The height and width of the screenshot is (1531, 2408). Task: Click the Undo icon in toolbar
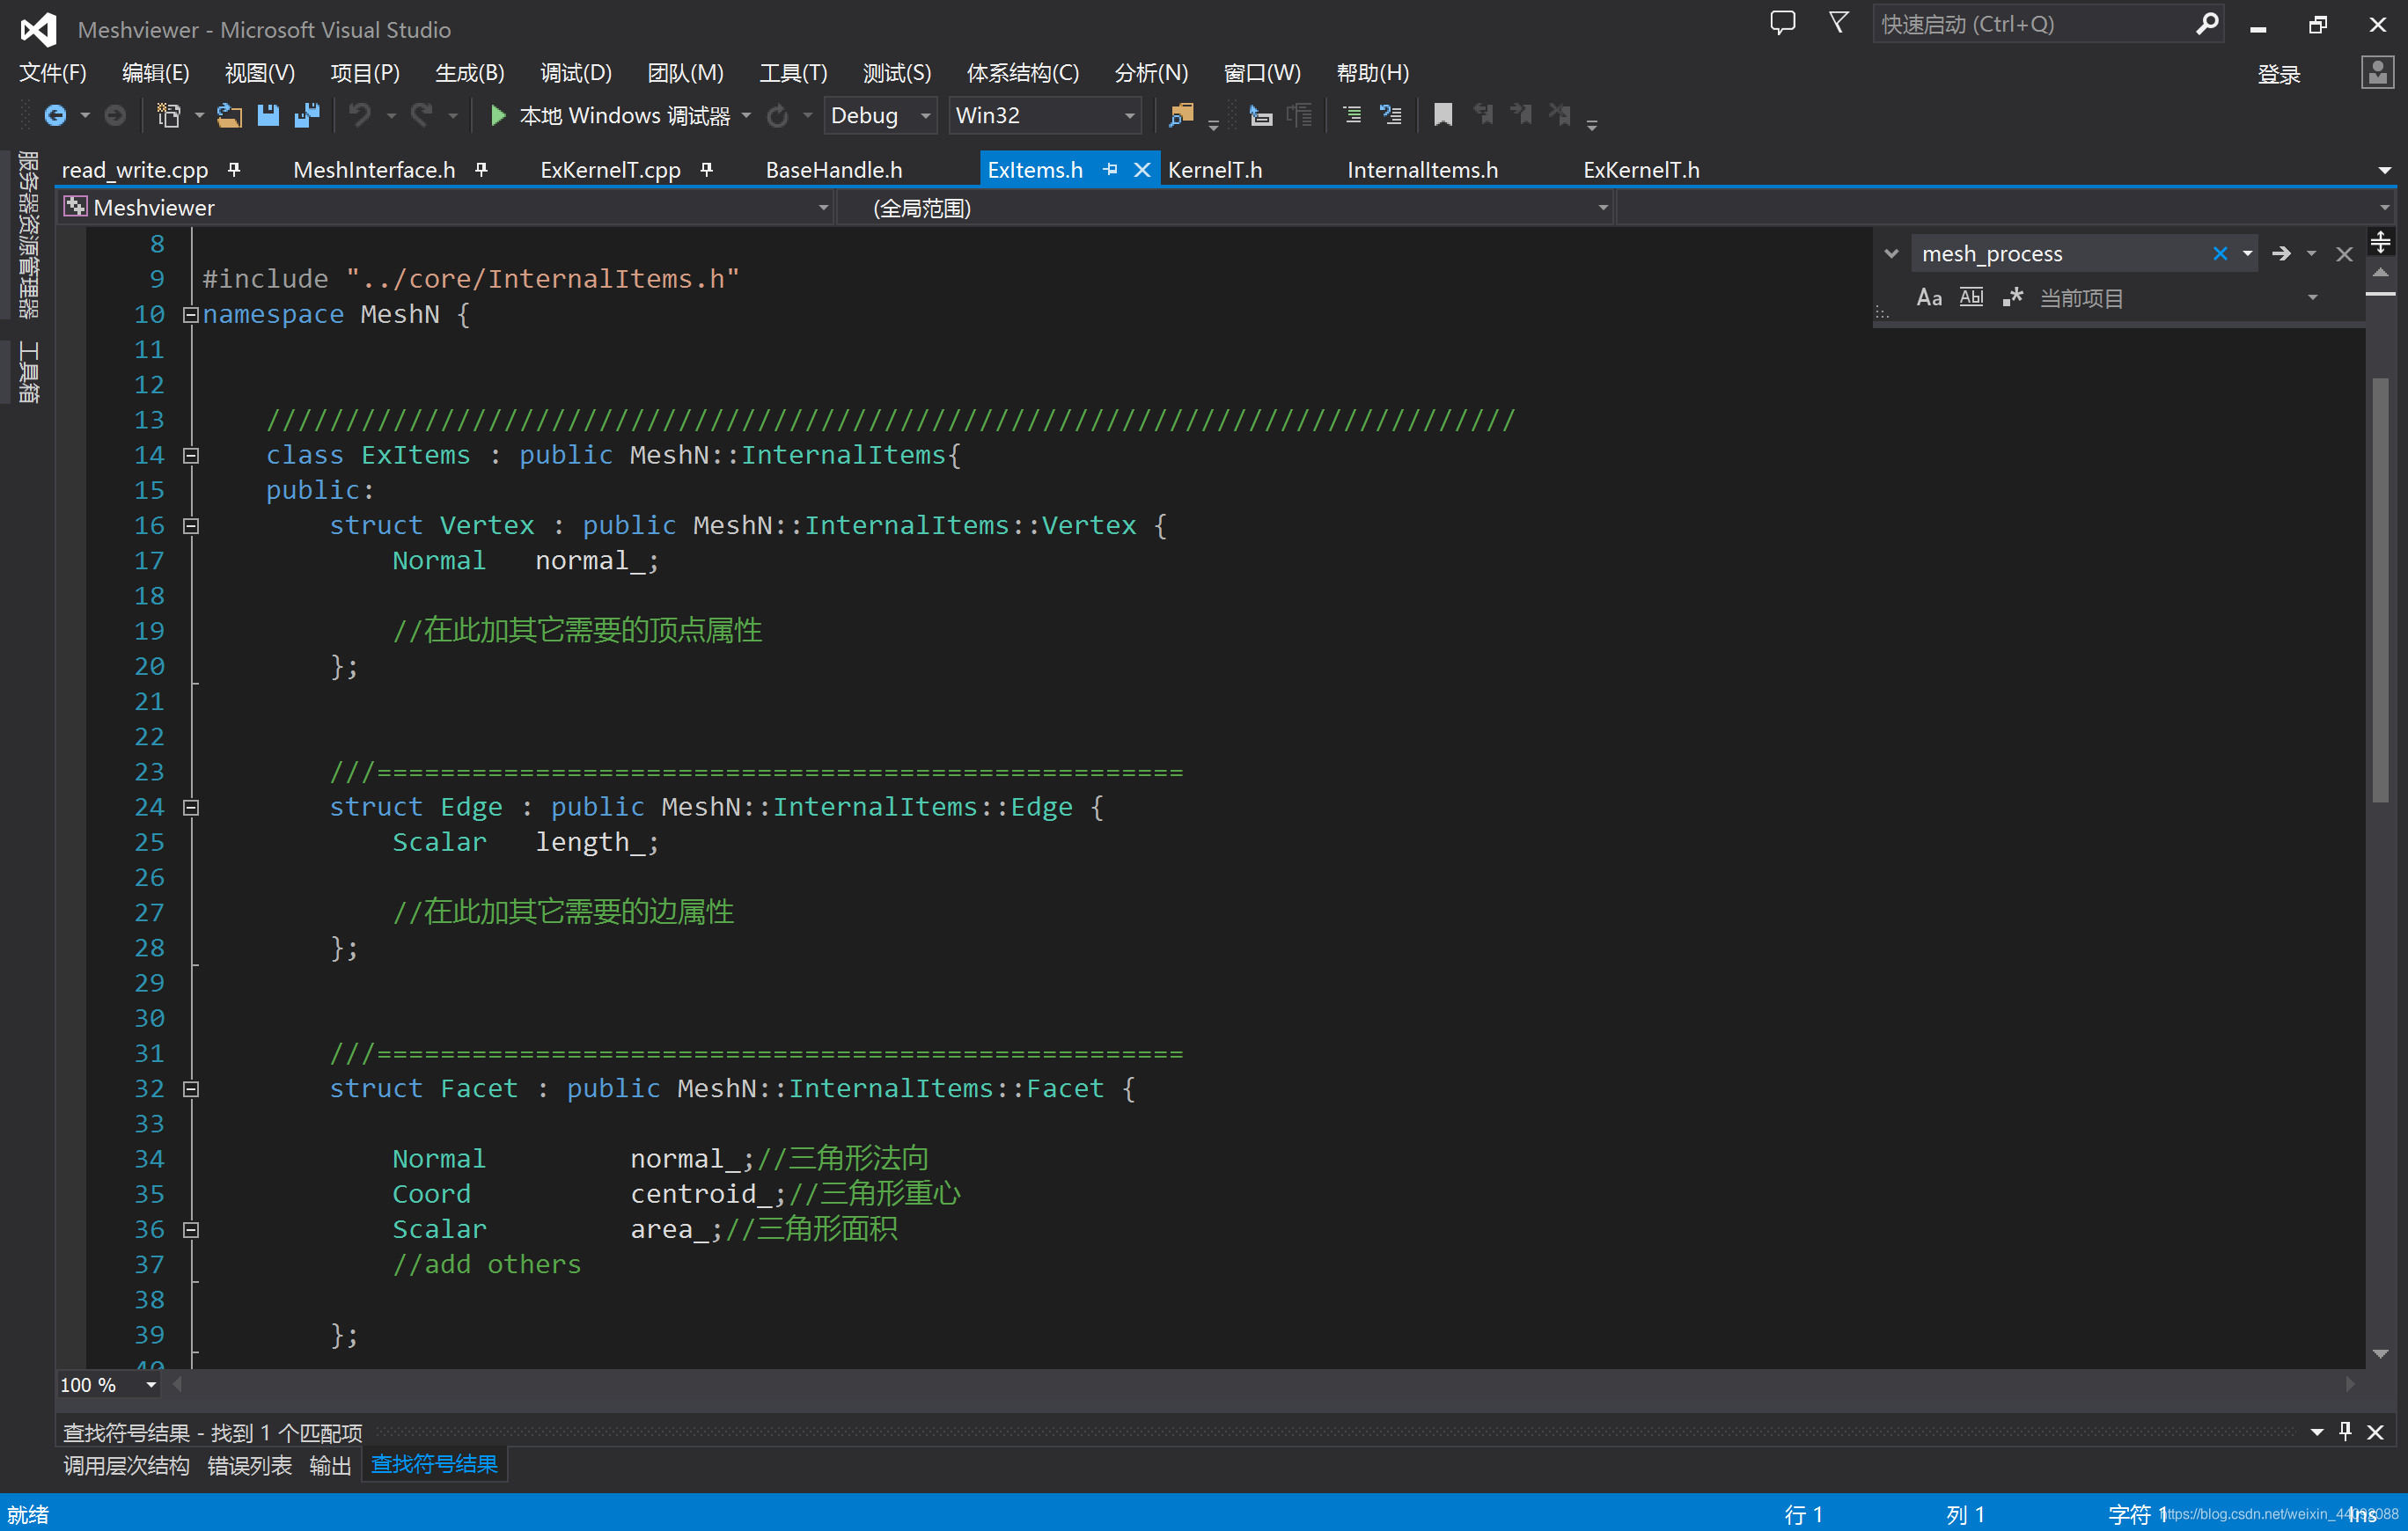pyautogui.click(x=358, y=114)
